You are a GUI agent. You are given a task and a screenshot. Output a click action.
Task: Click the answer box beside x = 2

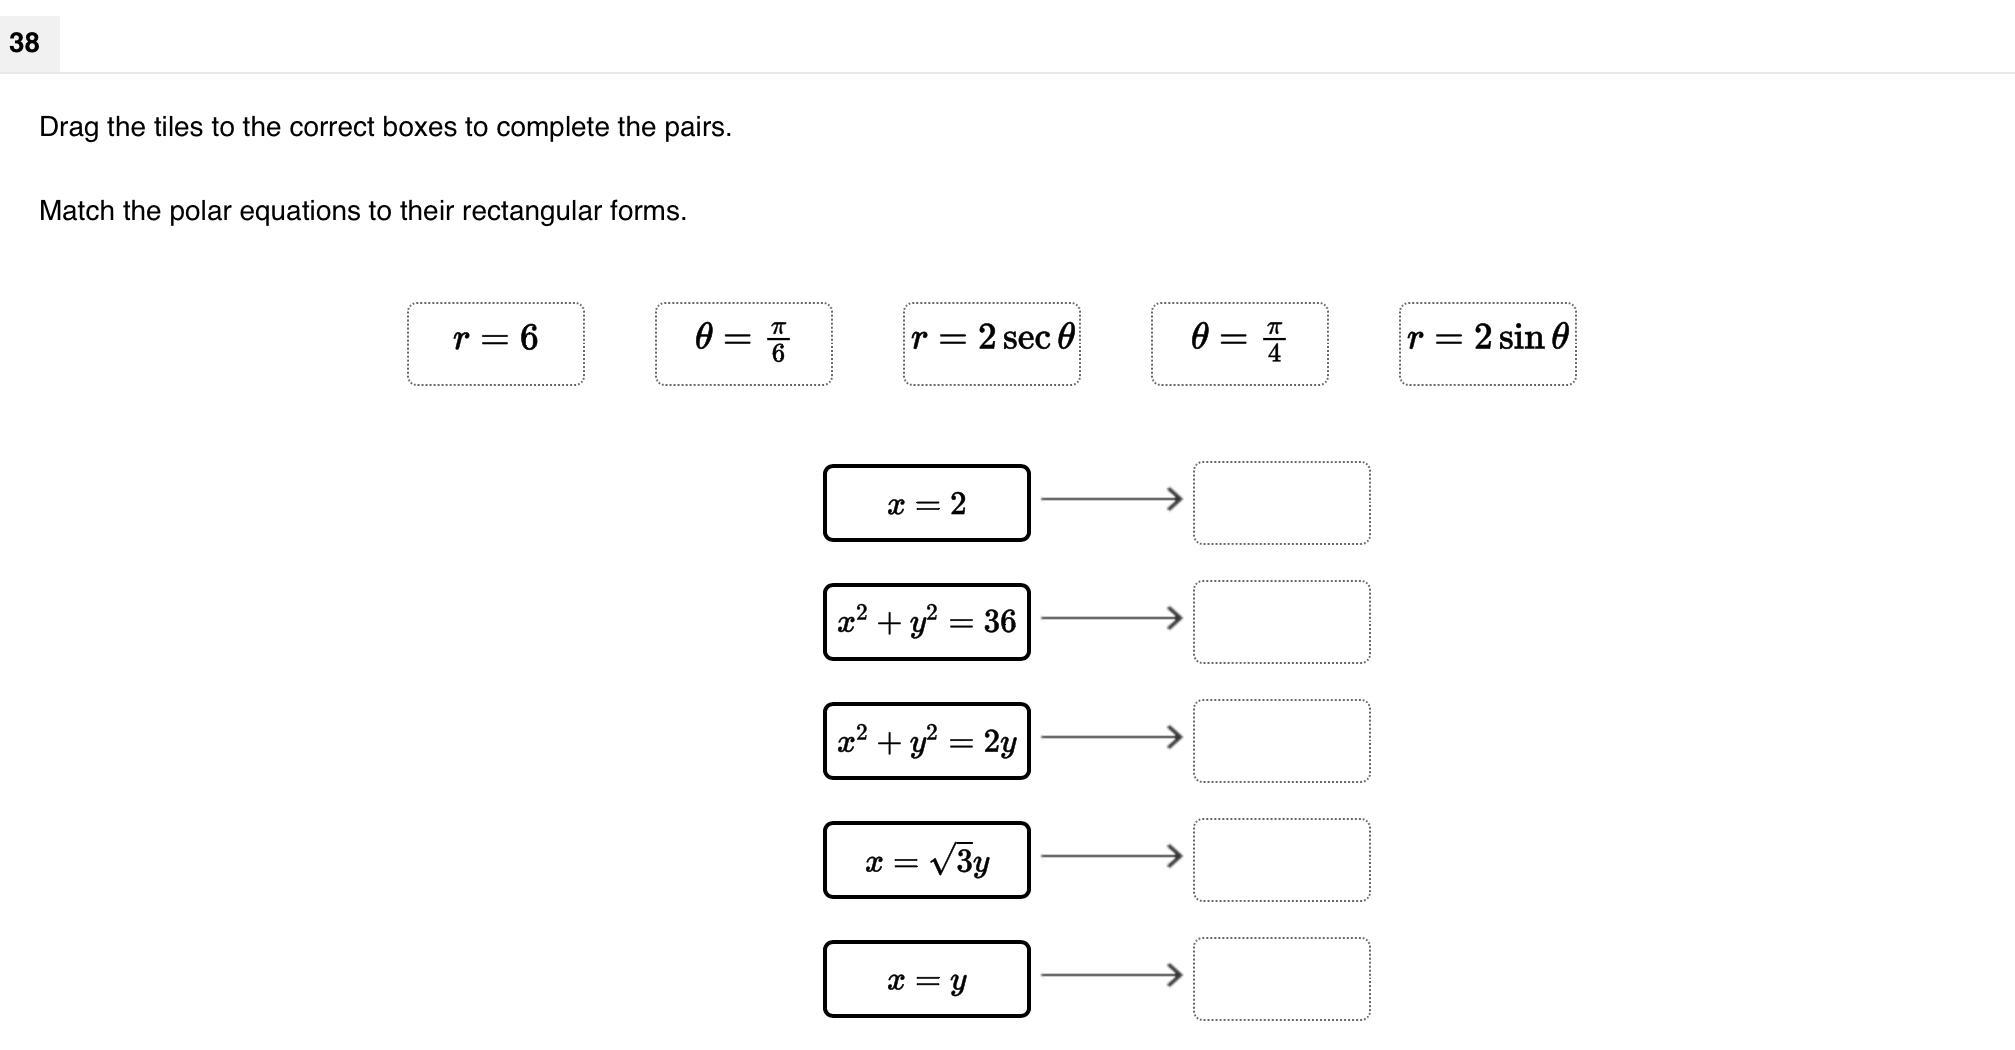pyautogui.click(x=1282, y=503)
